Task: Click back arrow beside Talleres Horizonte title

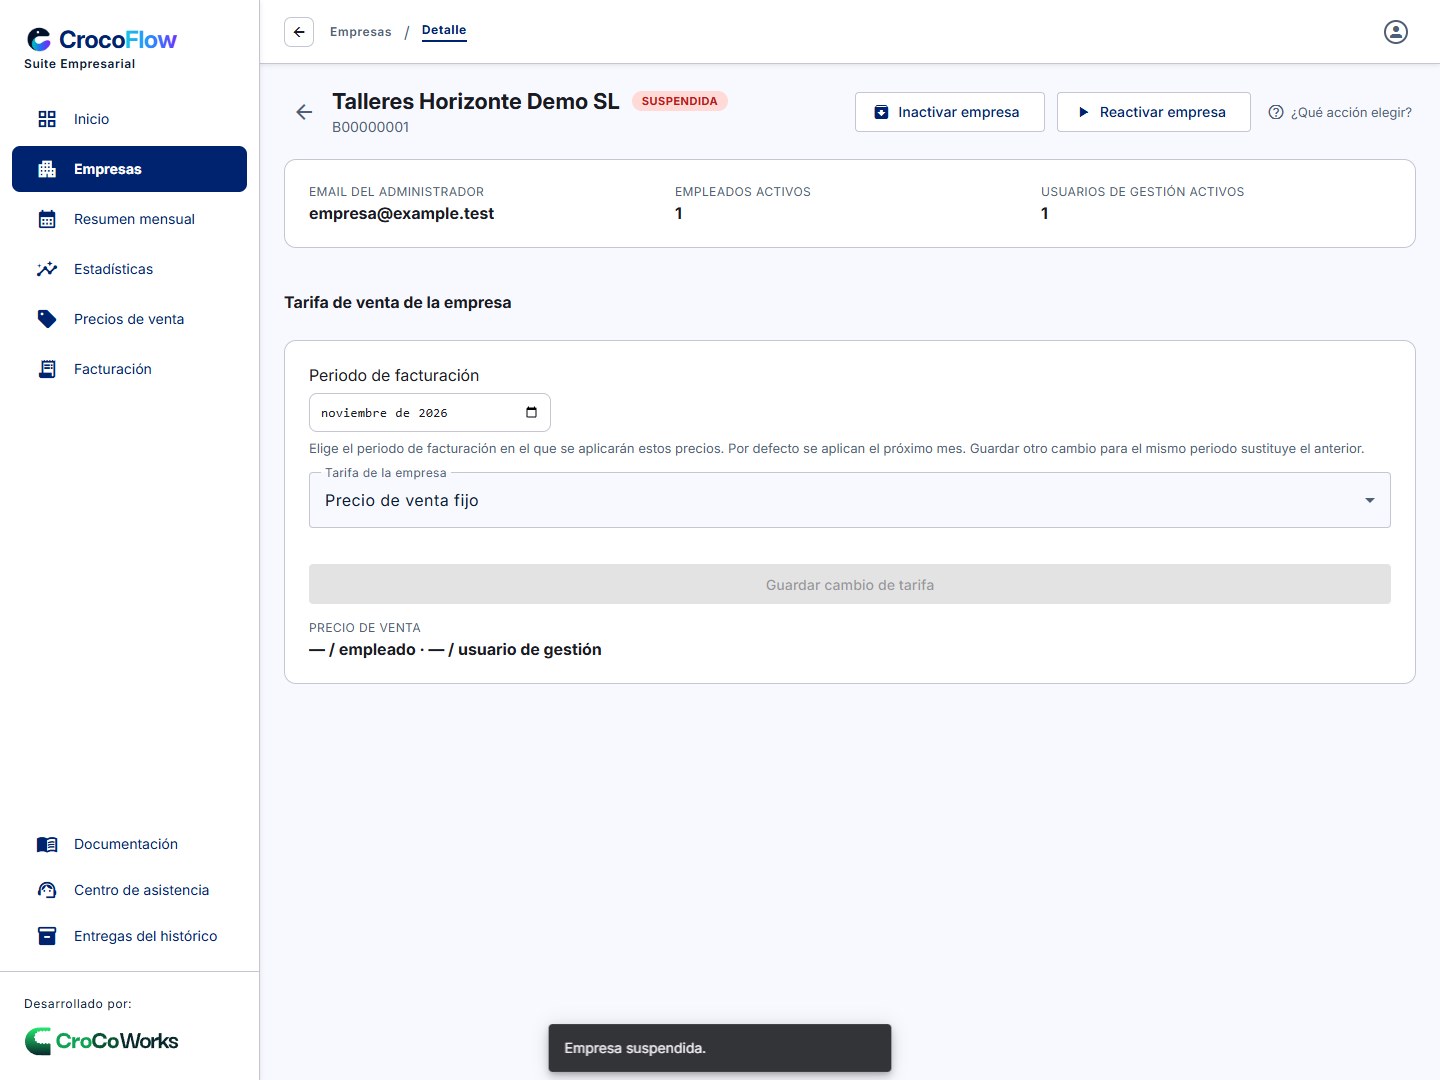Action: 304,112
